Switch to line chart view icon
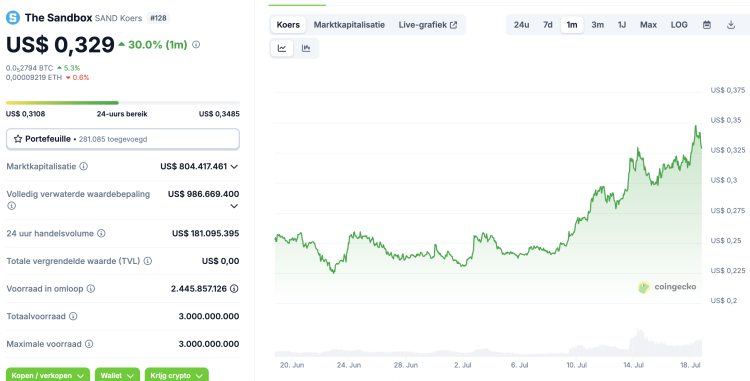 click(x=282, y=48)
